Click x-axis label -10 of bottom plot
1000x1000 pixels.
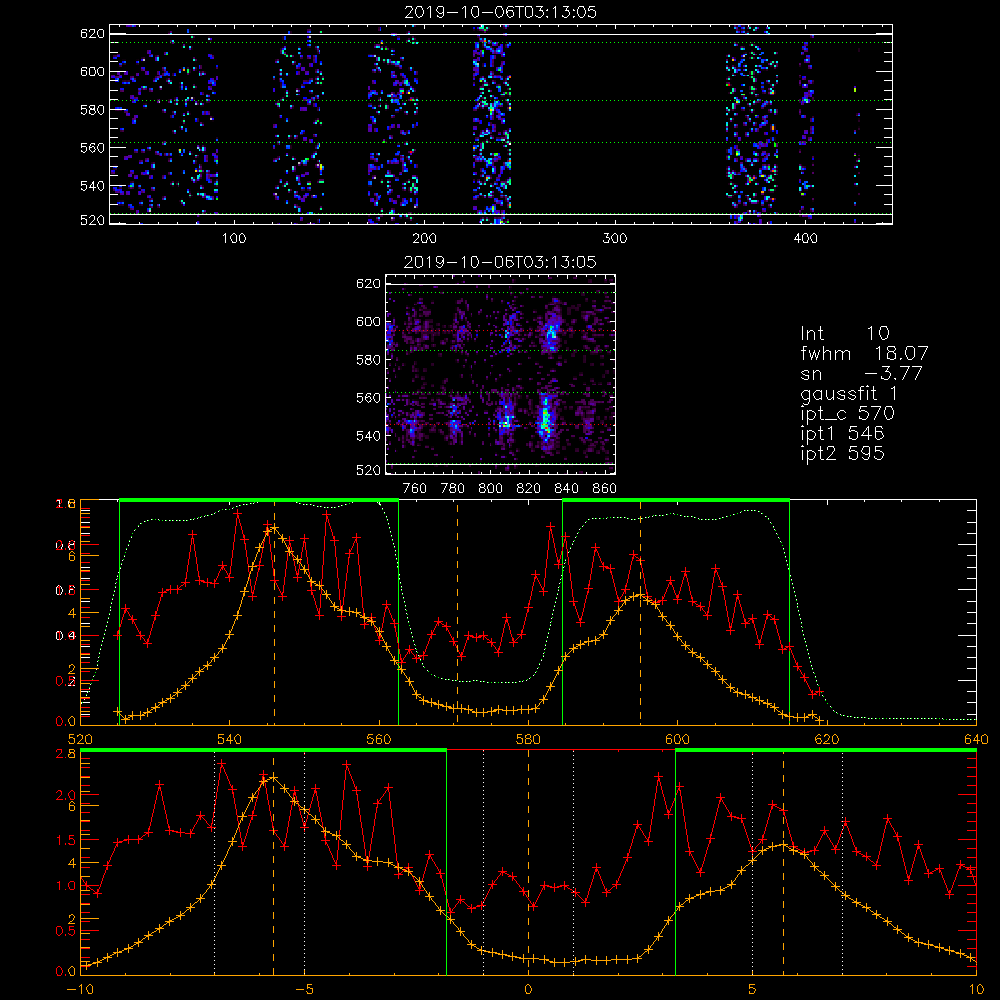point(80,990)
